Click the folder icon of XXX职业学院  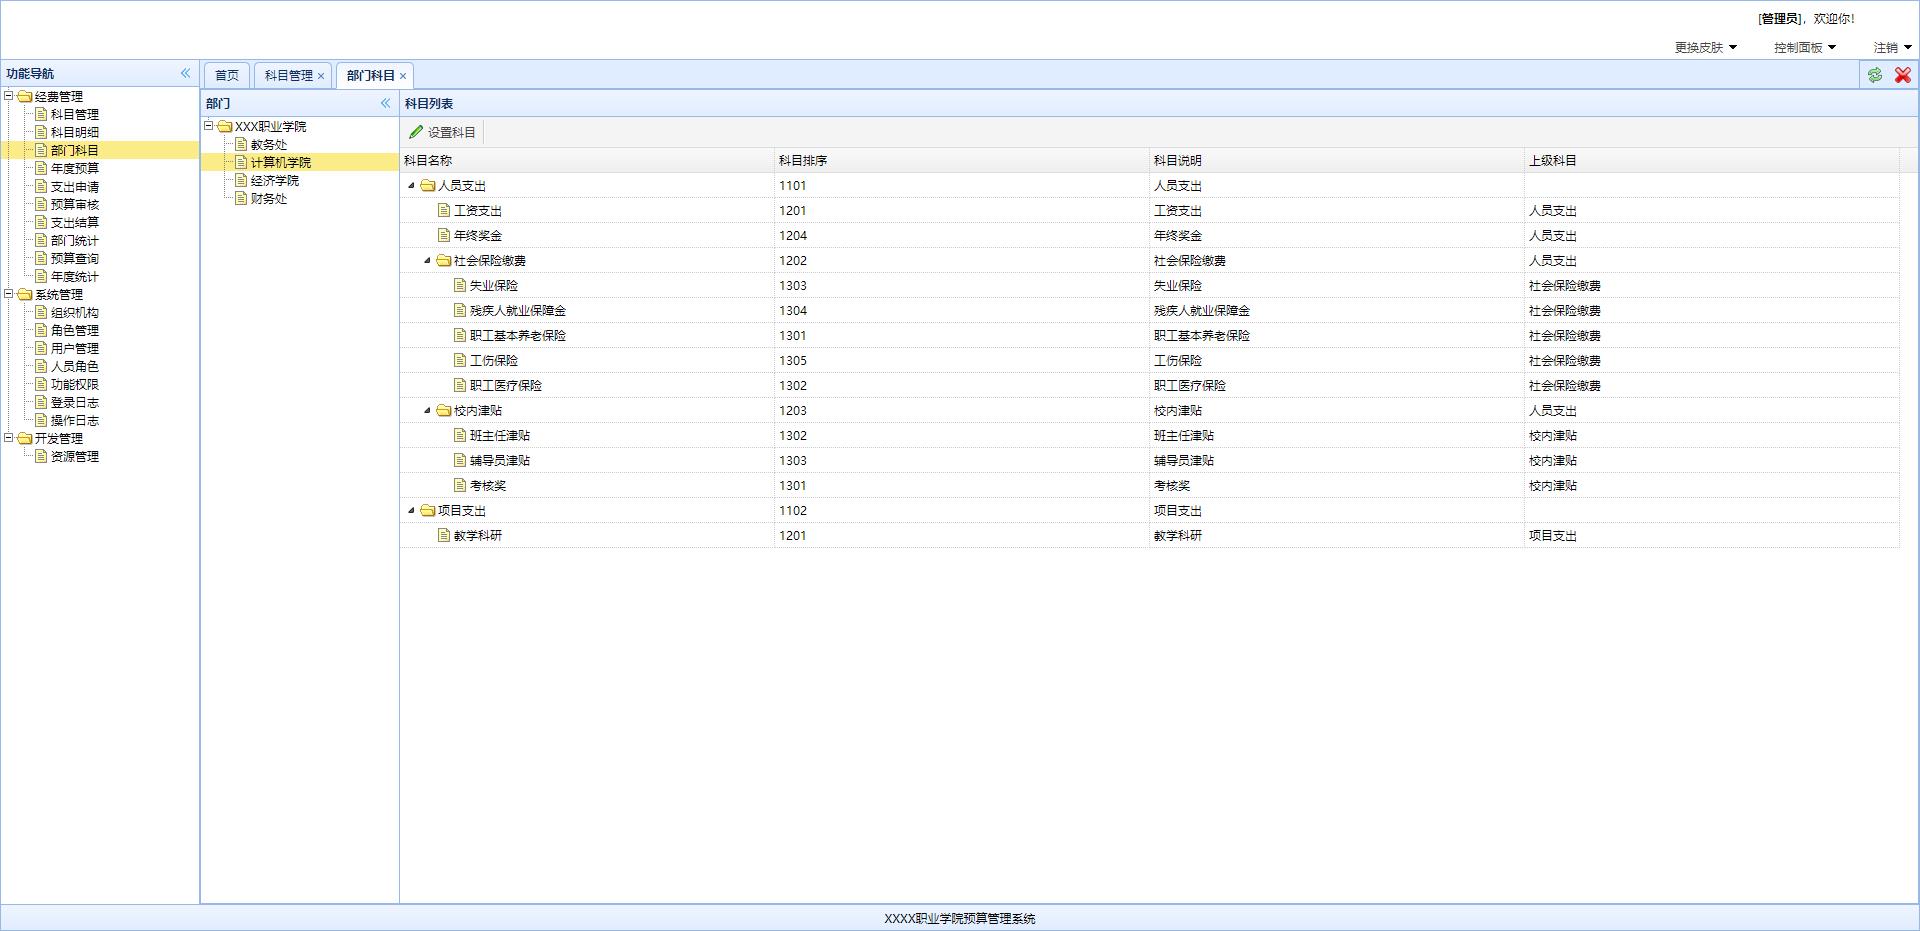pyautogui.click(x=225, y=127)
